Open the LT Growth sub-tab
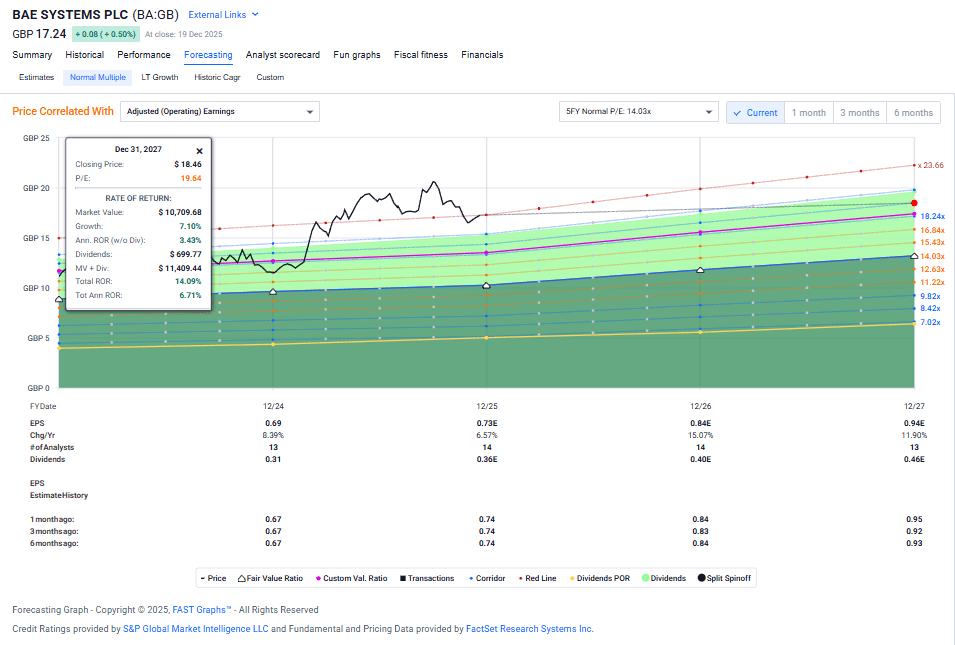Image resolution: width=955 pixels, height=645 pixels. [x=160, y=77]
